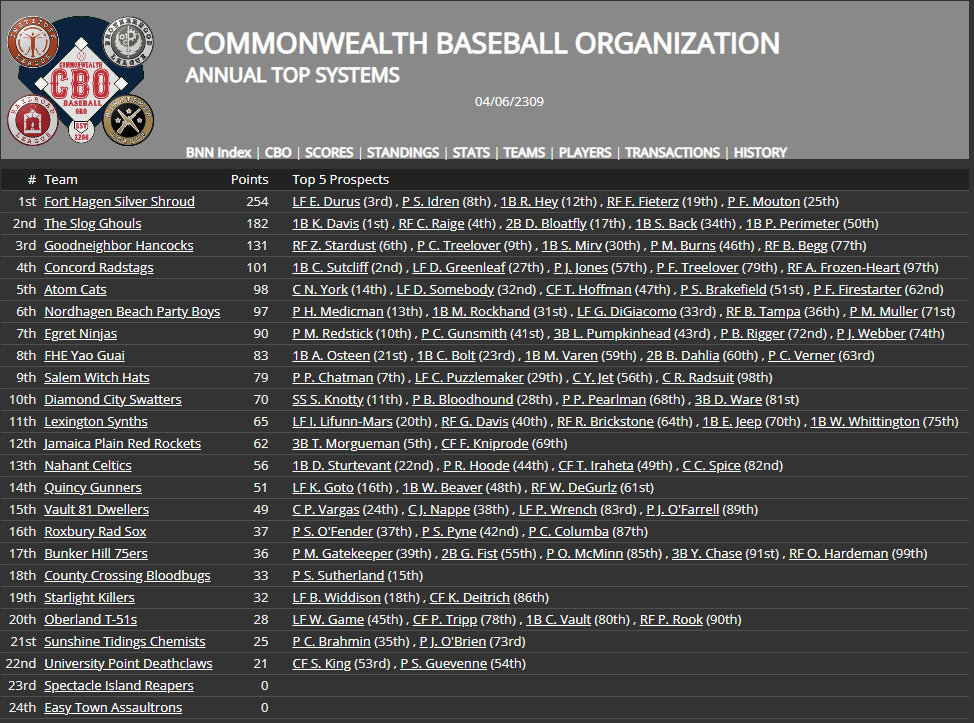Click the central CBO Baseball diamond logo

(81, 78)
